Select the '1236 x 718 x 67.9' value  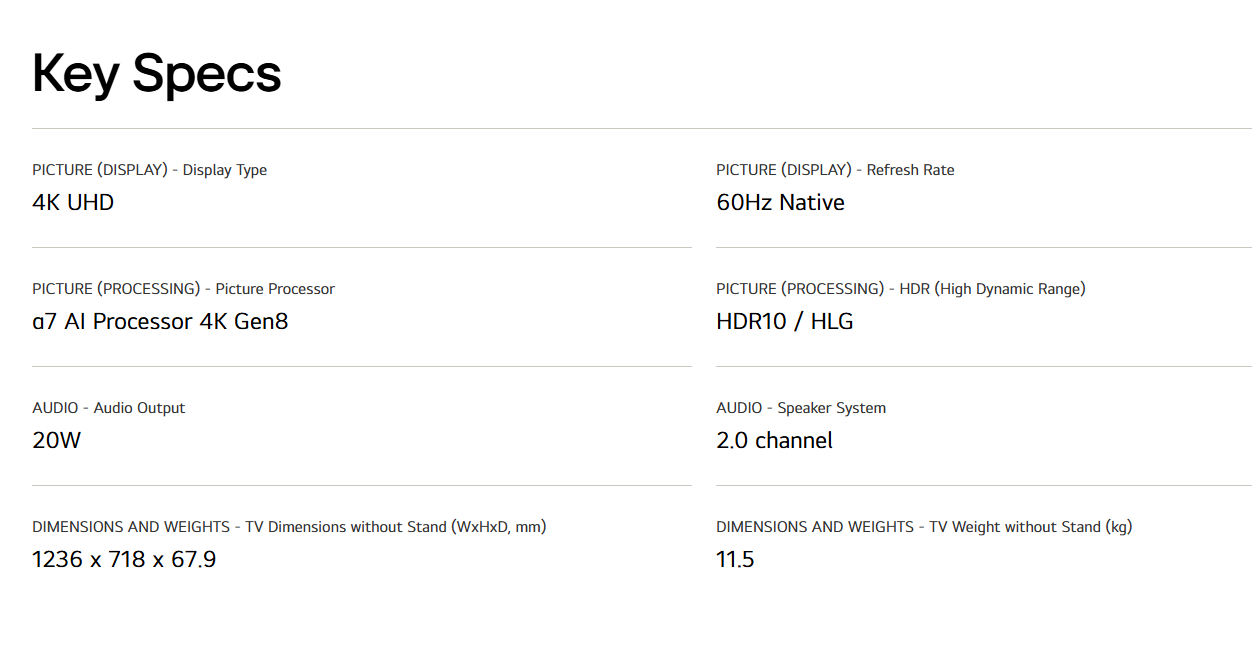coord(124,560)
